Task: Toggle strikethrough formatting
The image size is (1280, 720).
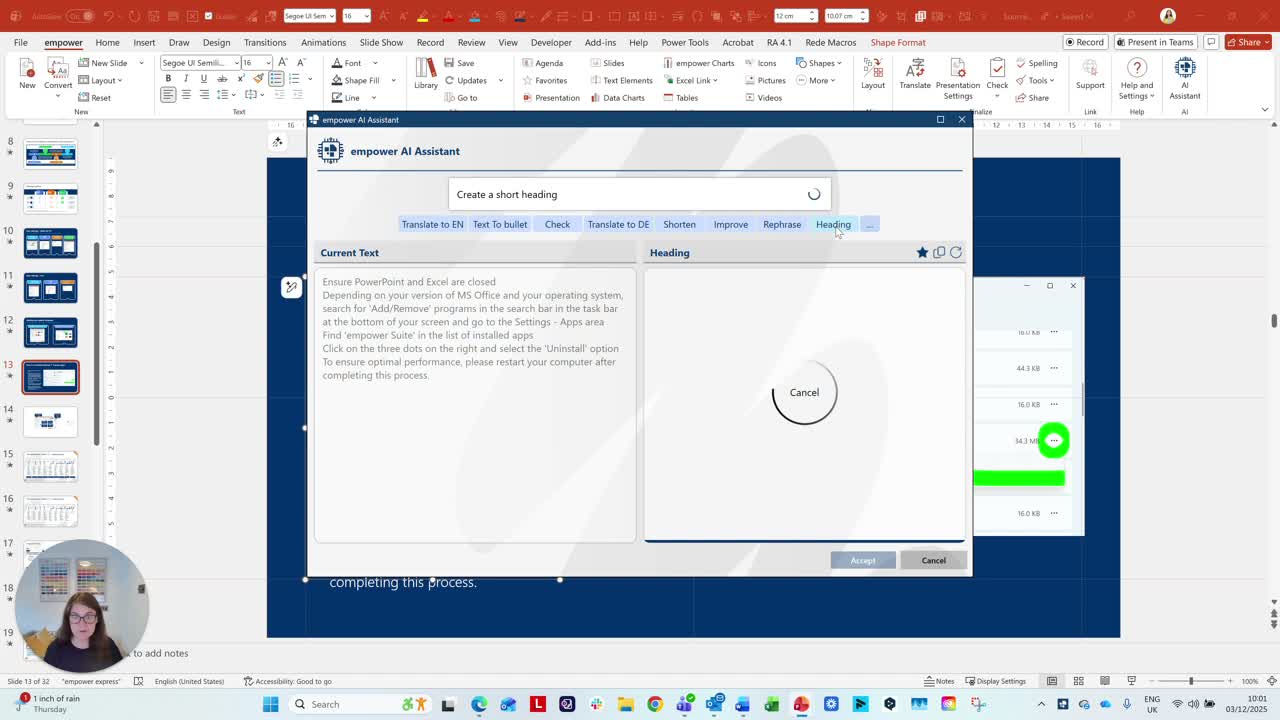Action: (222, 79)
